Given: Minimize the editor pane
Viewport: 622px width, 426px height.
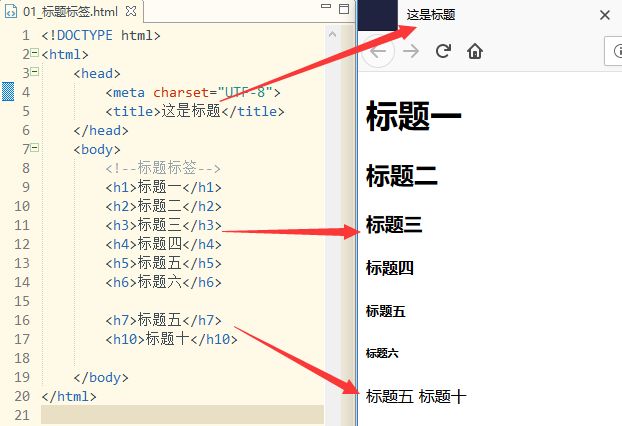Looking at the screenshot, I should (326, 6).
